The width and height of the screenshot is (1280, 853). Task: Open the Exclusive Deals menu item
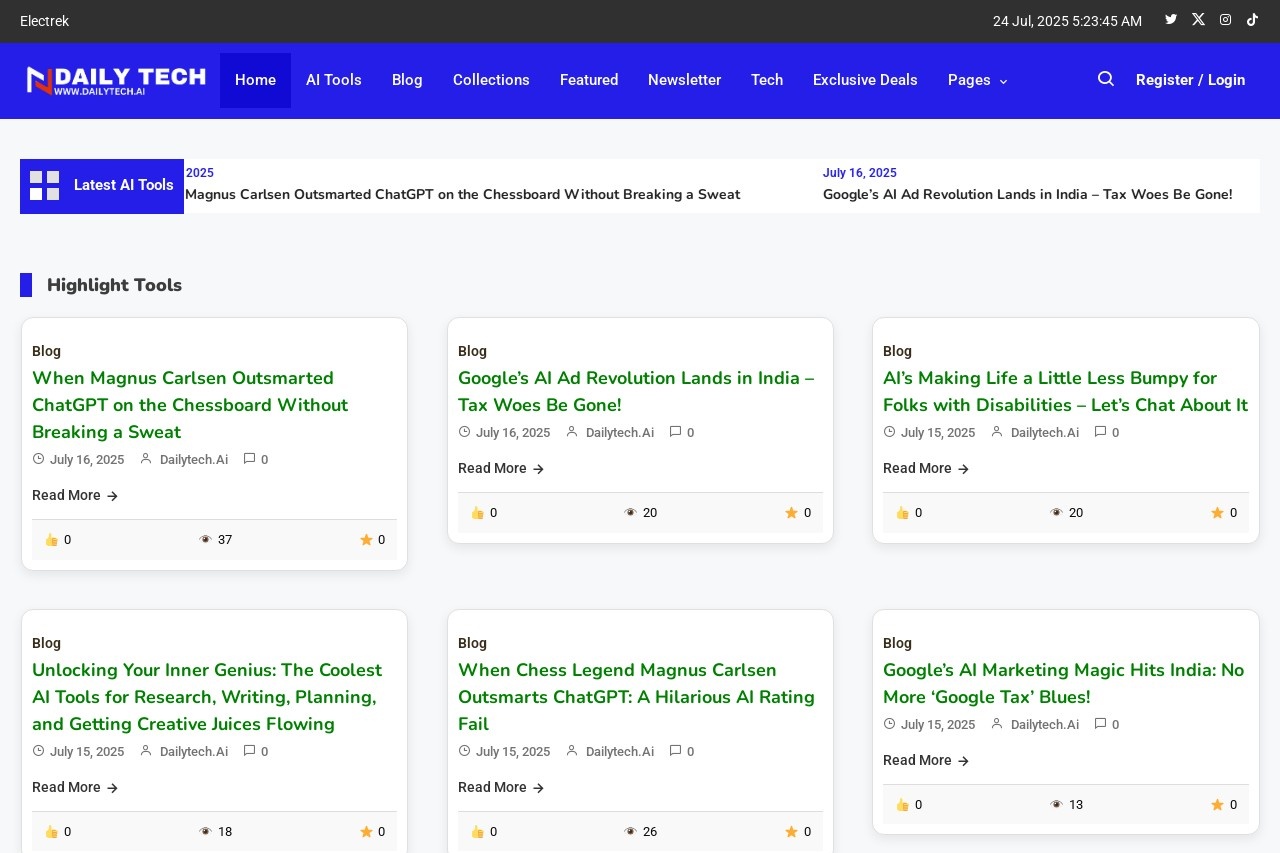click(x=865, y=80)
